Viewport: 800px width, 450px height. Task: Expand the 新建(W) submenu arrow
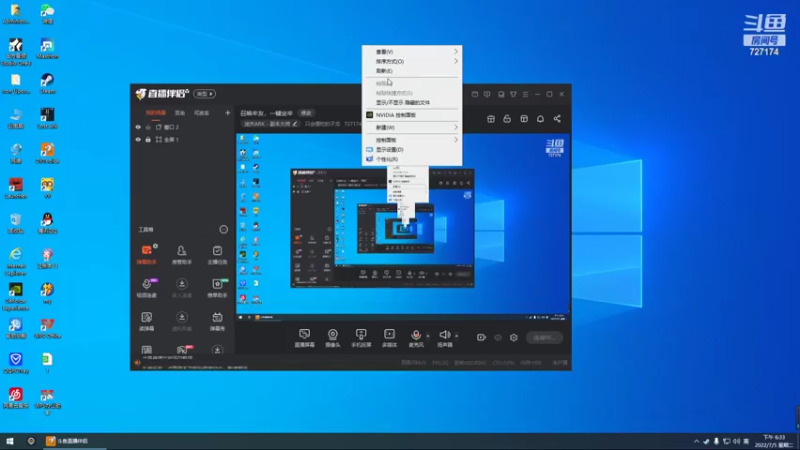pyautogui.click(x=456, y=128)
